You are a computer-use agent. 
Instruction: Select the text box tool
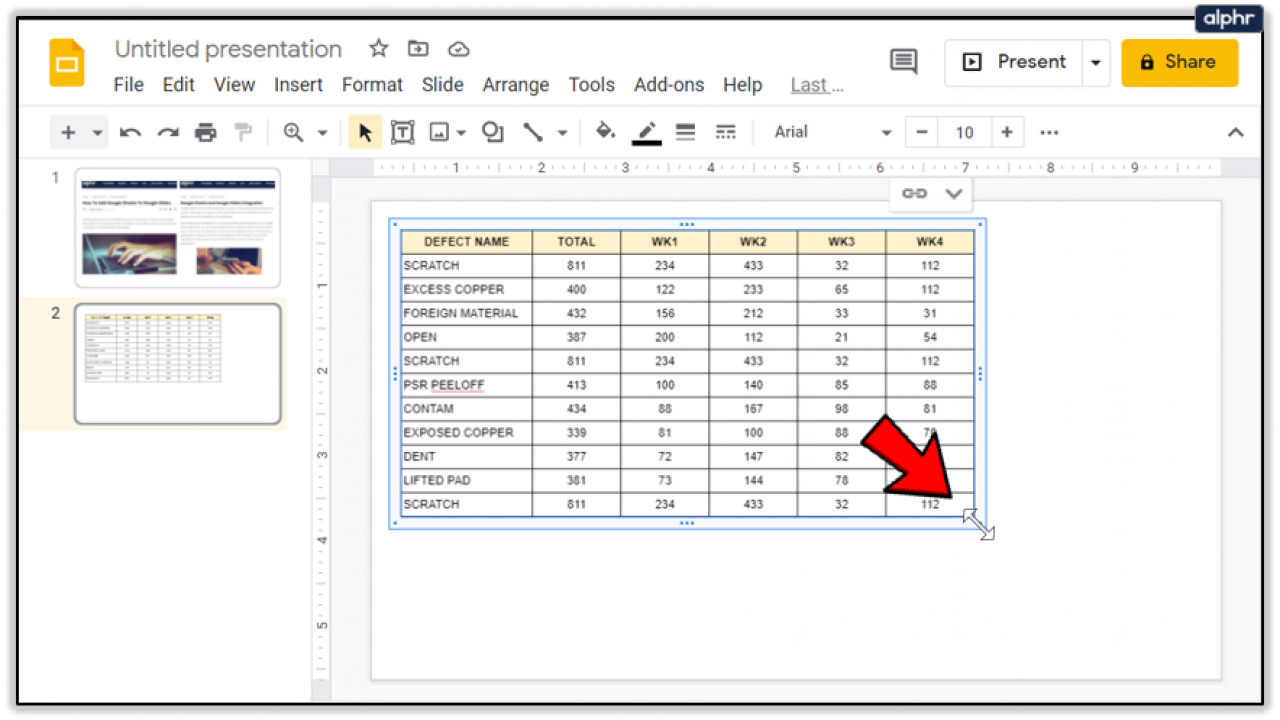tap(402, 131)
